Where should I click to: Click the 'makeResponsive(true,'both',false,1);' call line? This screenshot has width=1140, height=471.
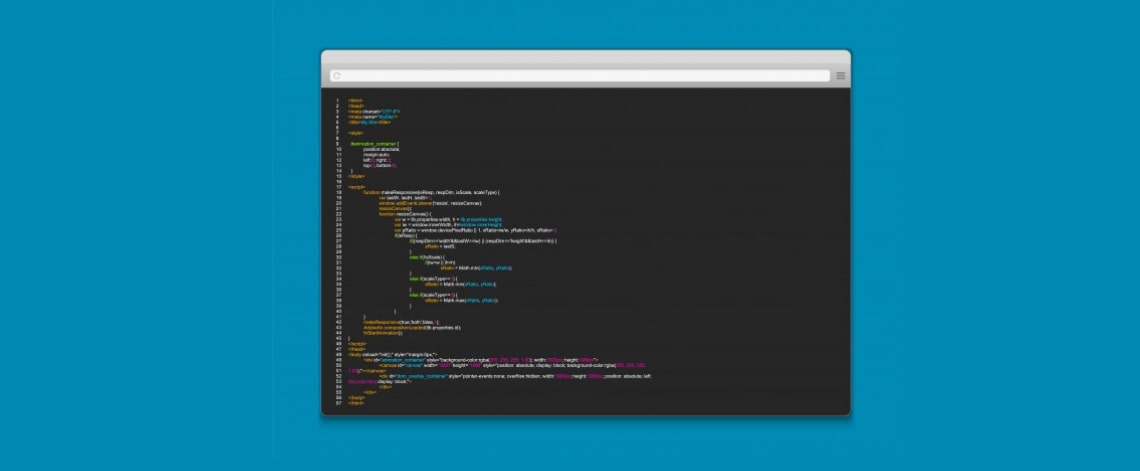pos(401,322)
